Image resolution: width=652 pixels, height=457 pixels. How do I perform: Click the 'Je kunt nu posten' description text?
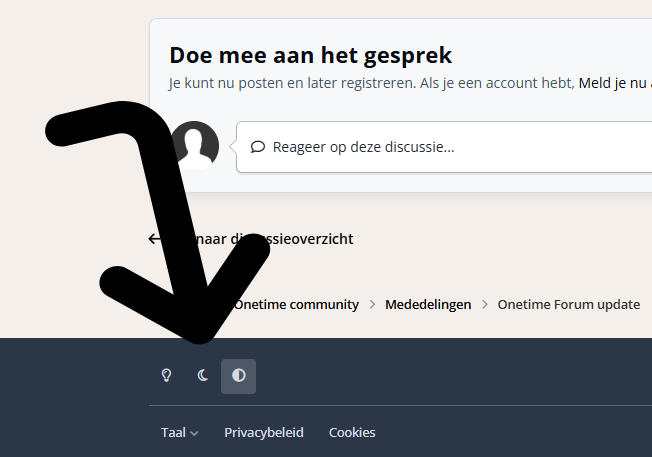pyautogui.click(x=370, y=84)
